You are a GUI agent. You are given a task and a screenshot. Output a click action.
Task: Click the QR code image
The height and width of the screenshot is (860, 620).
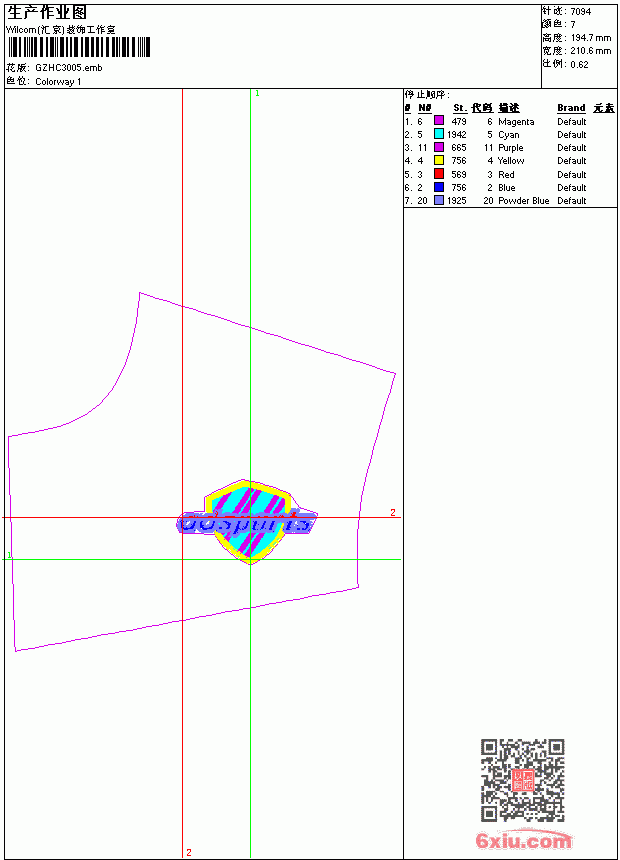coord(523,780)
